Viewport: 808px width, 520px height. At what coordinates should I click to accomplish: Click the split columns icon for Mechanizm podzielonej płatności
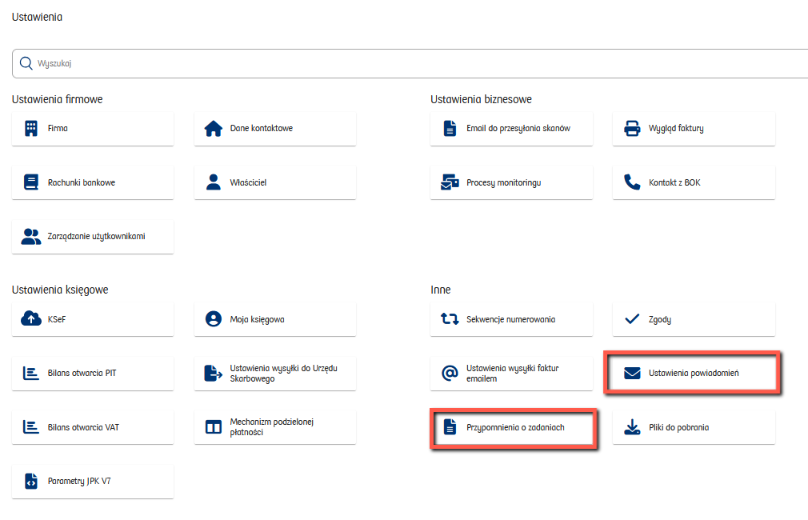point(213,427)
